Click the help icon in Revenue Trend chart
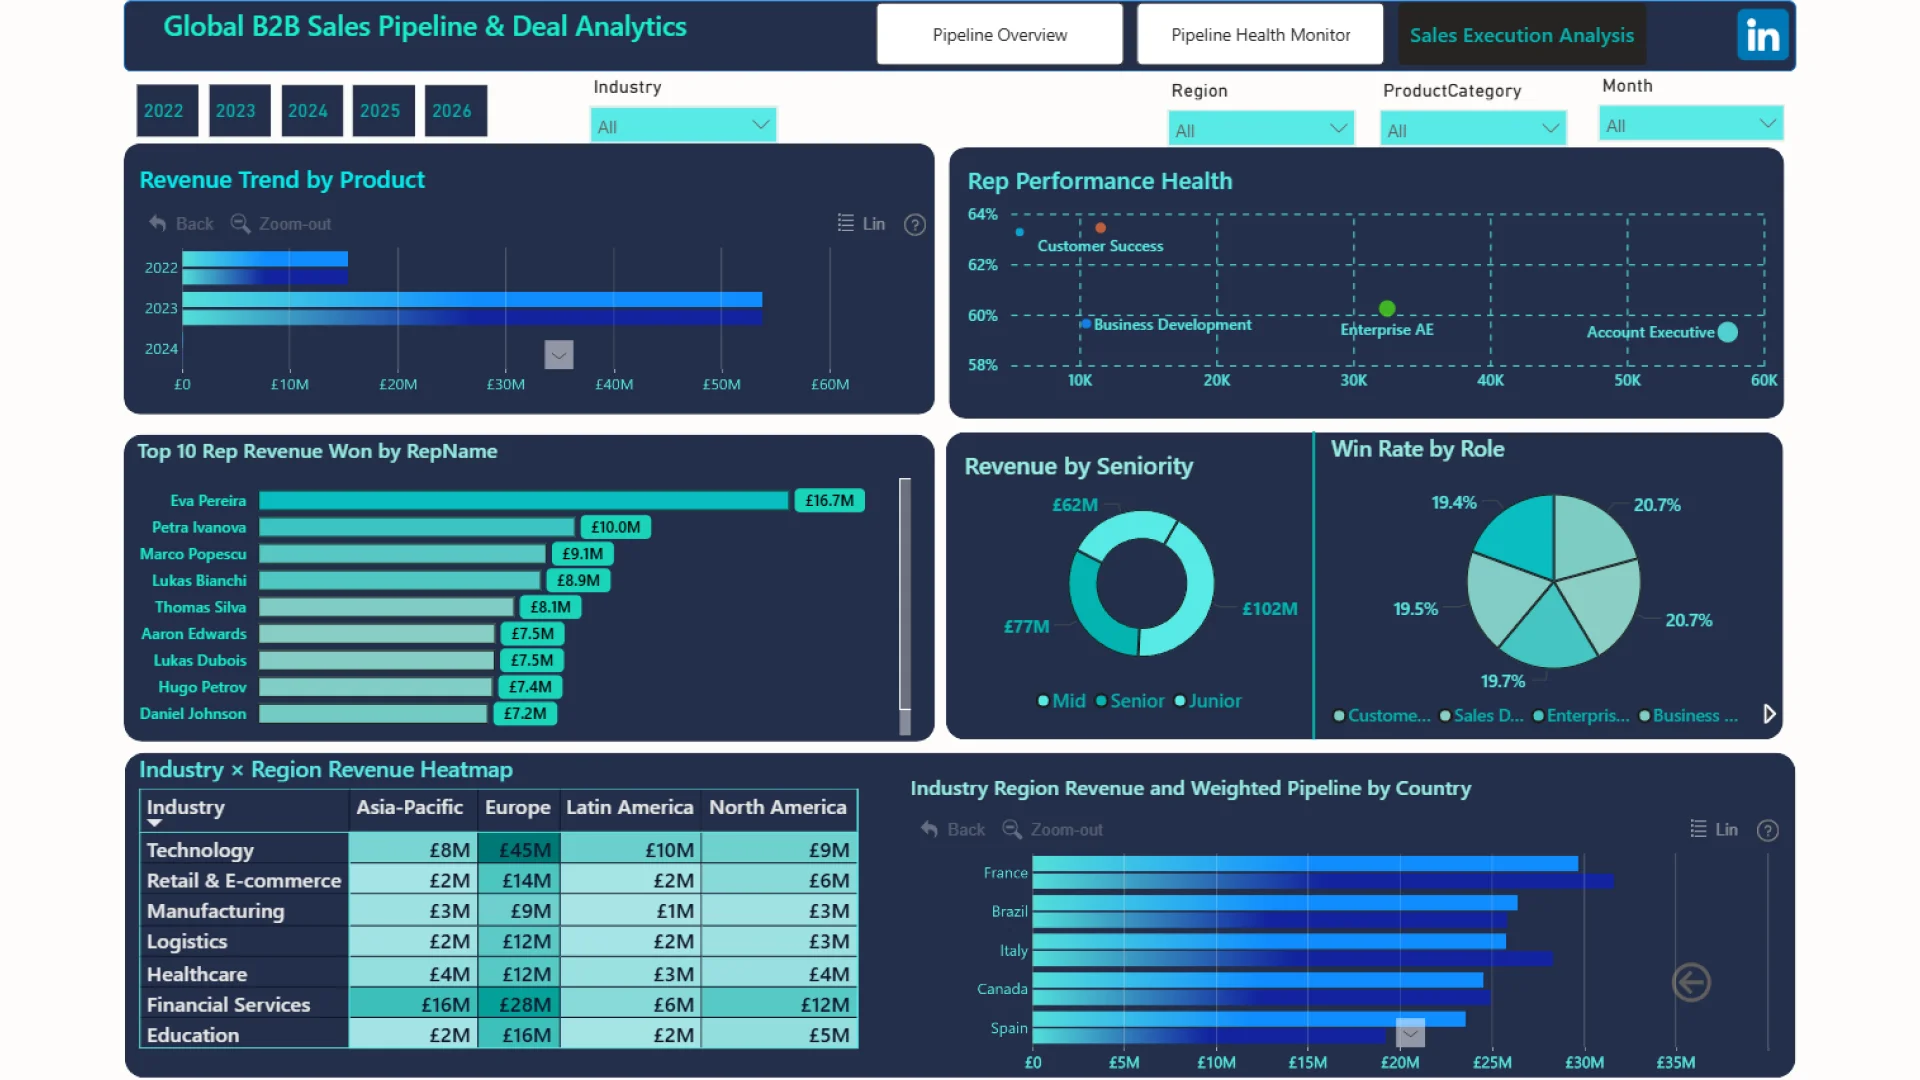Screen dimensions: 1920x1080 [914, 225]
